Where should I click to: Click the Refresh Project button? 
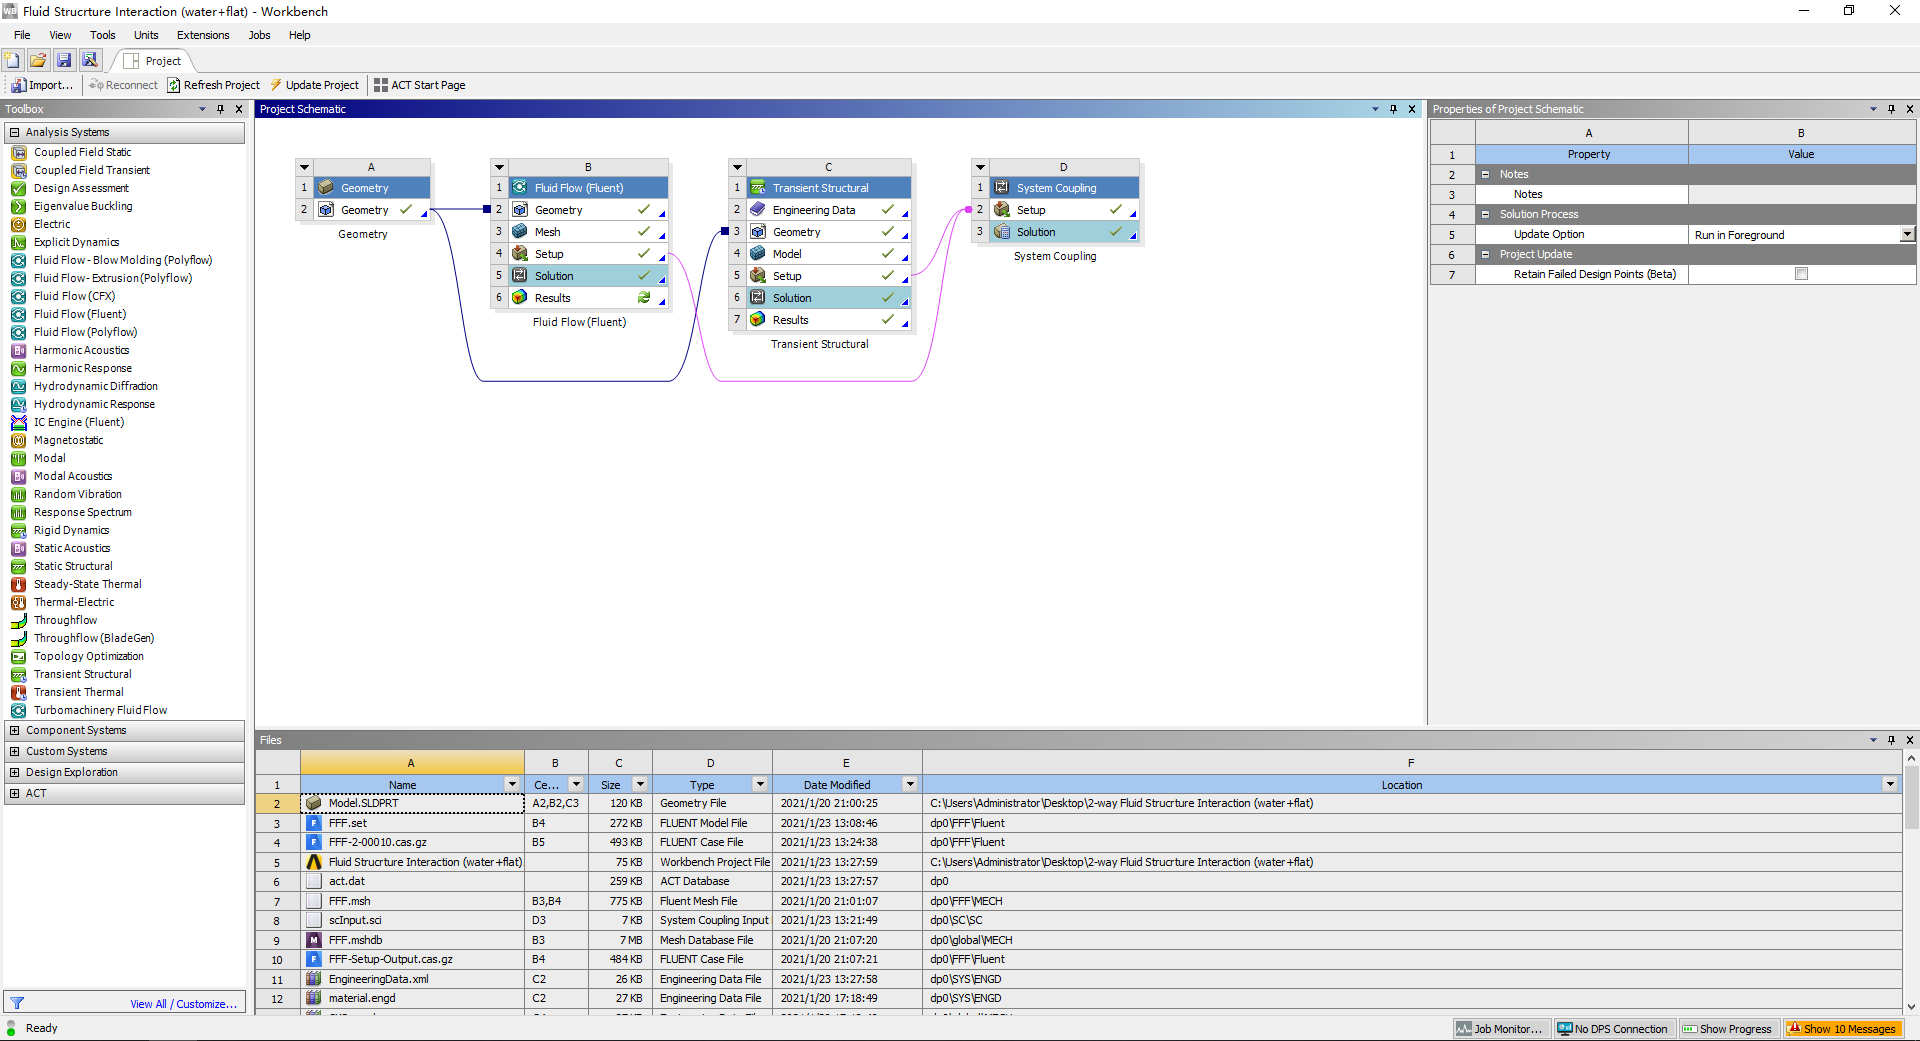213,85
